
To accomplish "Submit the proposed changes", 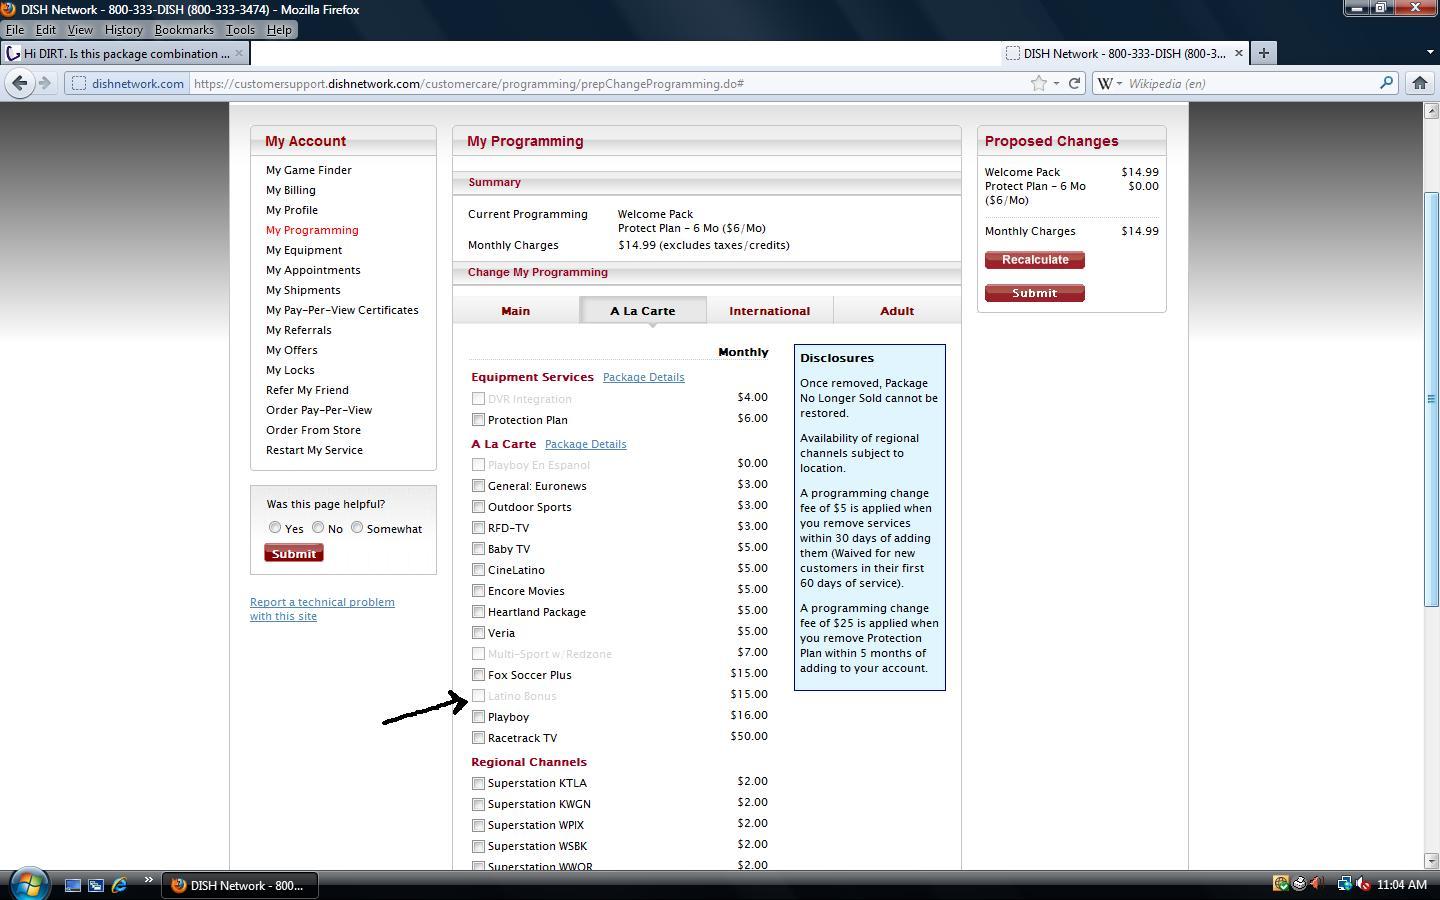I will (1035, 293).
